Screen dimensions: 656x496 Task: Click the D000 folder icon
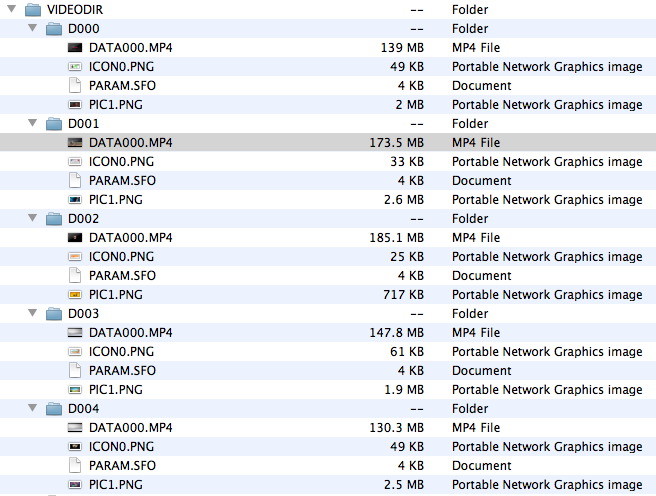pyautogui.click(x=54, y=29)
